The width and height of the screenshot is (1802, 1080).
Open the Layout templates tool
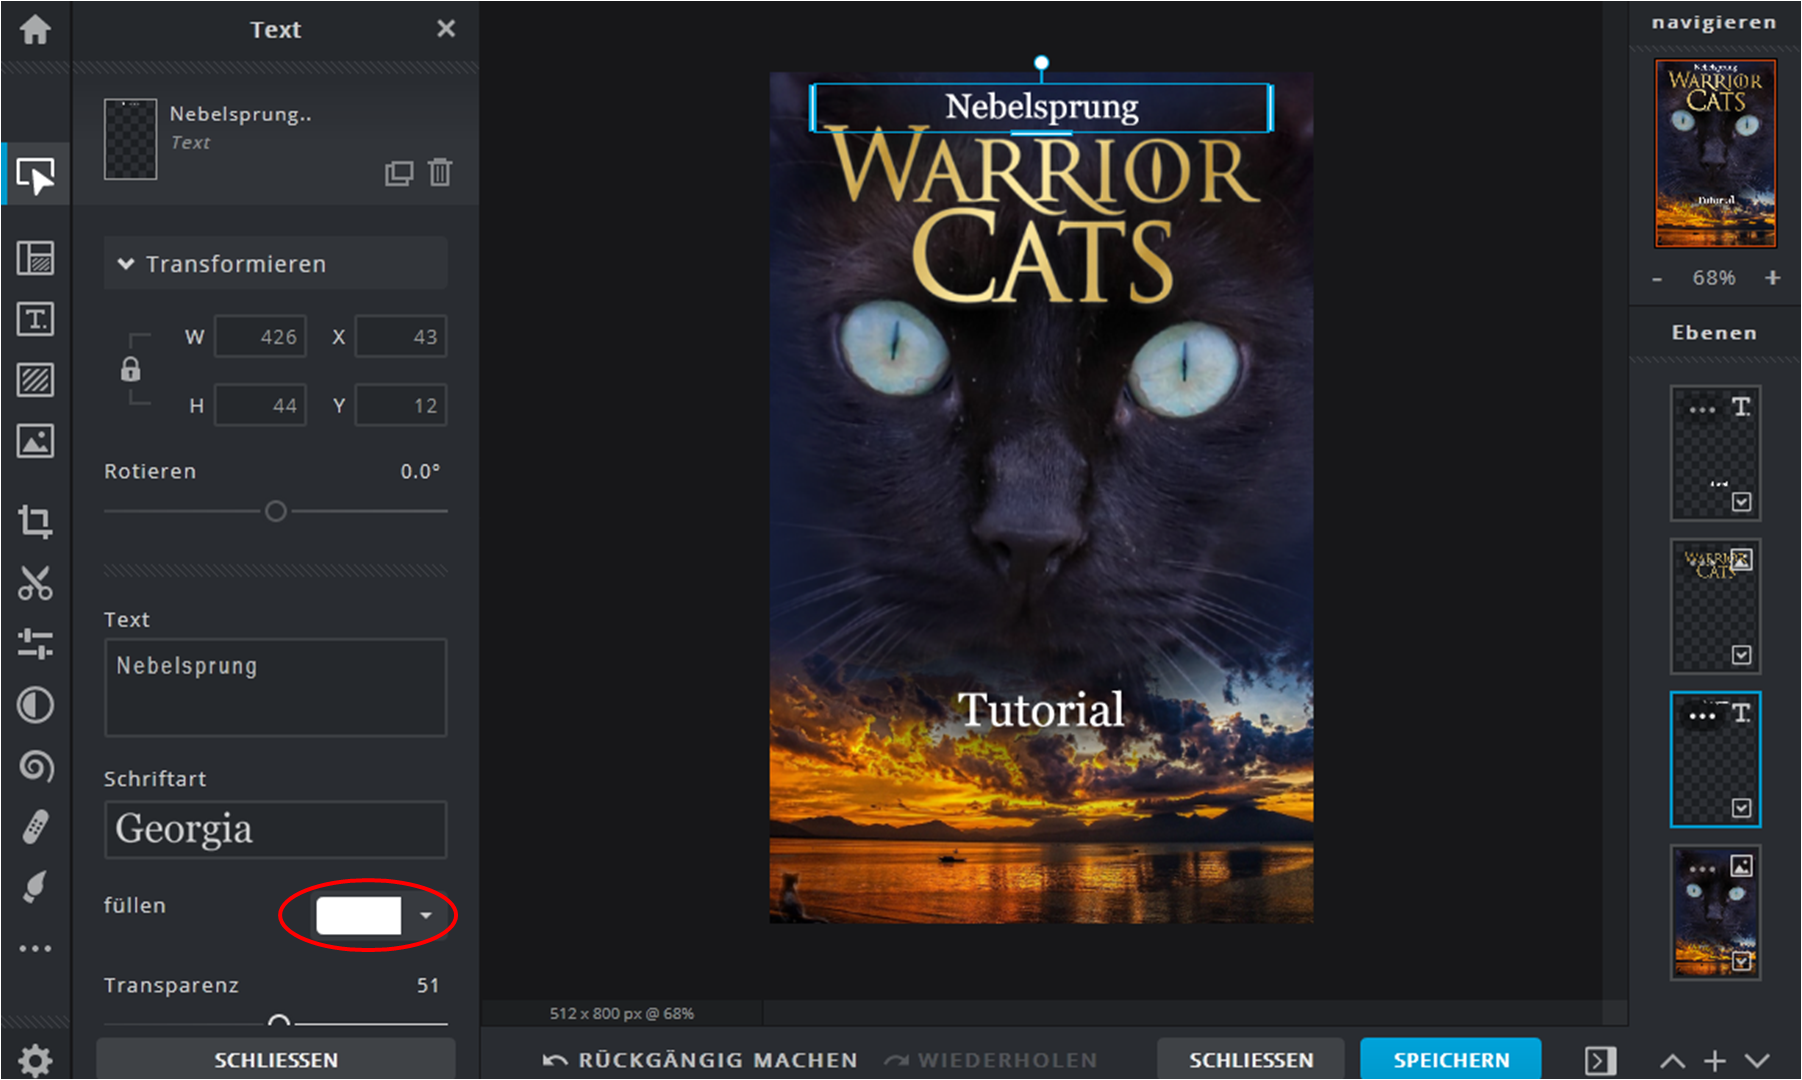pos(35,258)
